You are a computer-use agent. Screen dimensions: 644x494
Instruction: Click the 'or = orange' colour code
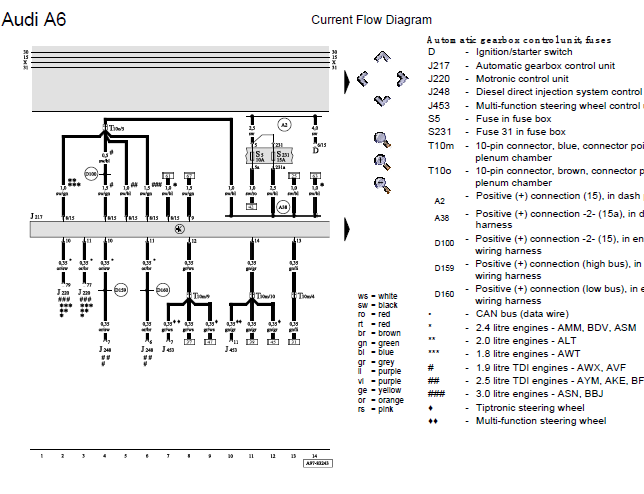click(x=381, y=400)
